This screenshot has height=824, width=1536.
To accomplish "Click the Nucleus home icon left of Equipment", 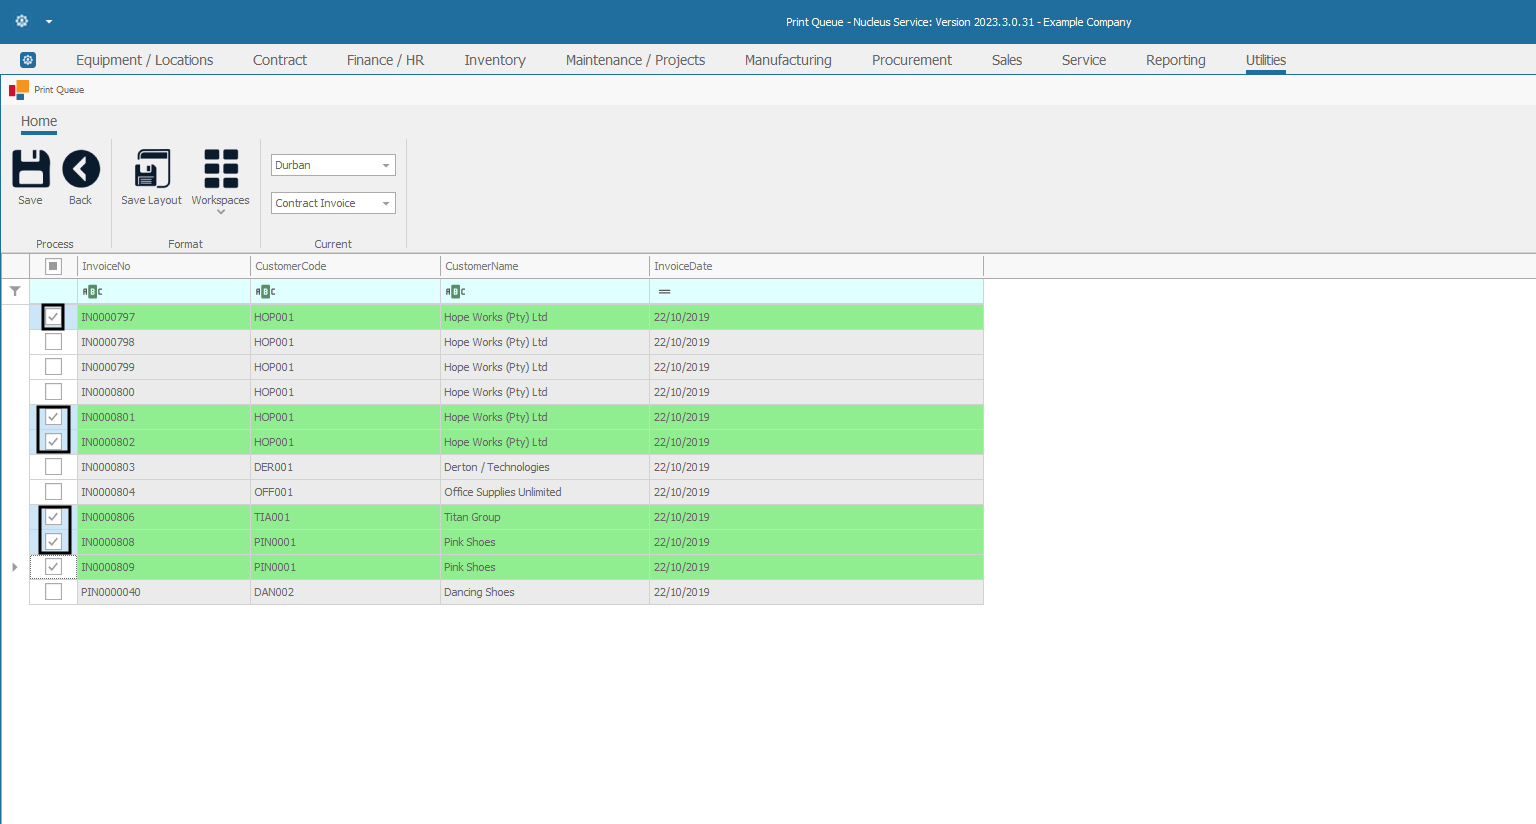I will coord(28,60).
